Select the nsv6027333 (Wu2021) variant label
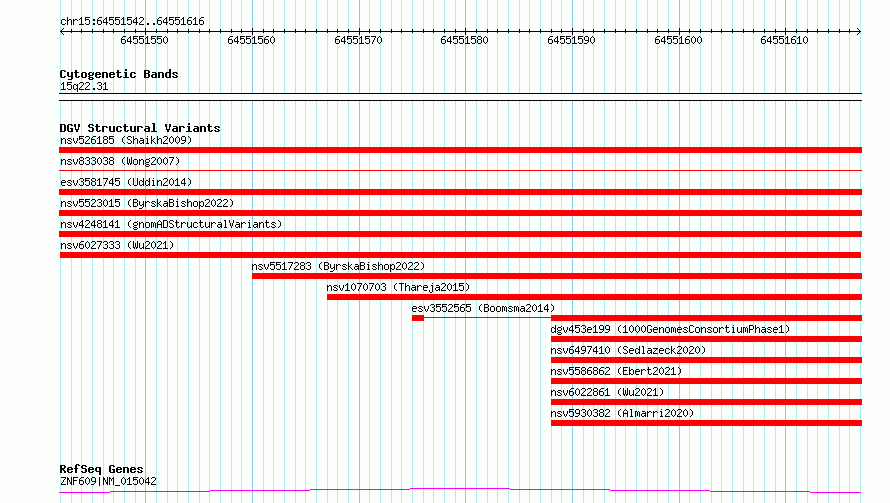 coord(117,245)
